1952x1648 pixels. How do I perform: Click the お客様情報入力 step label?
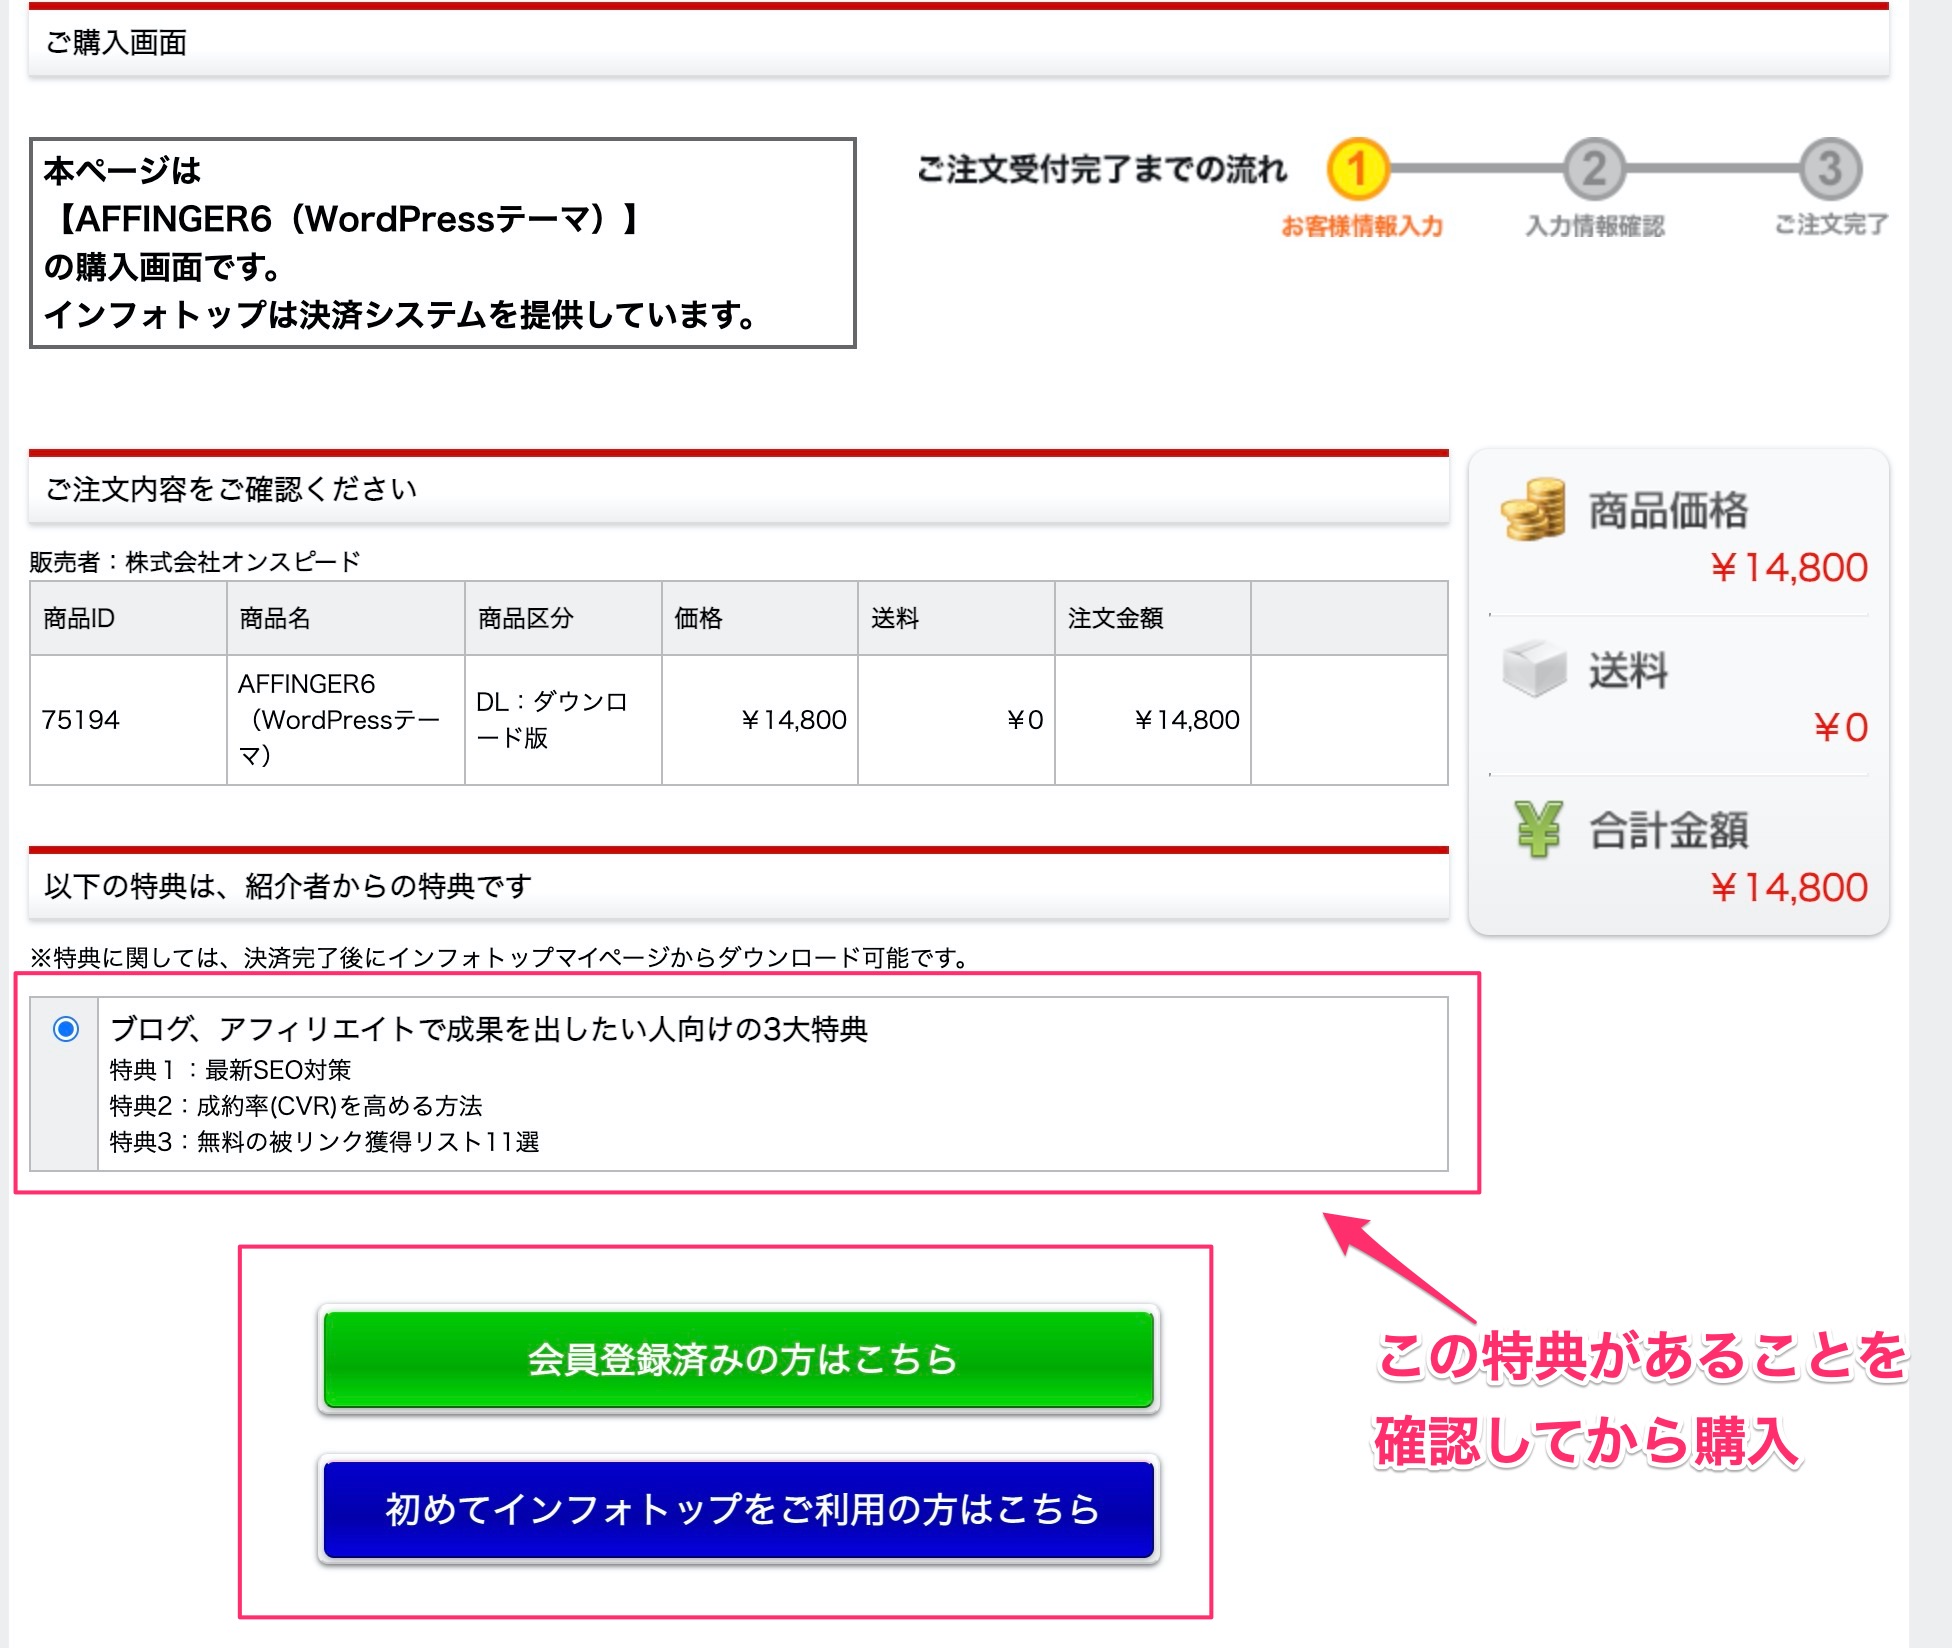tap(1362, 226)
